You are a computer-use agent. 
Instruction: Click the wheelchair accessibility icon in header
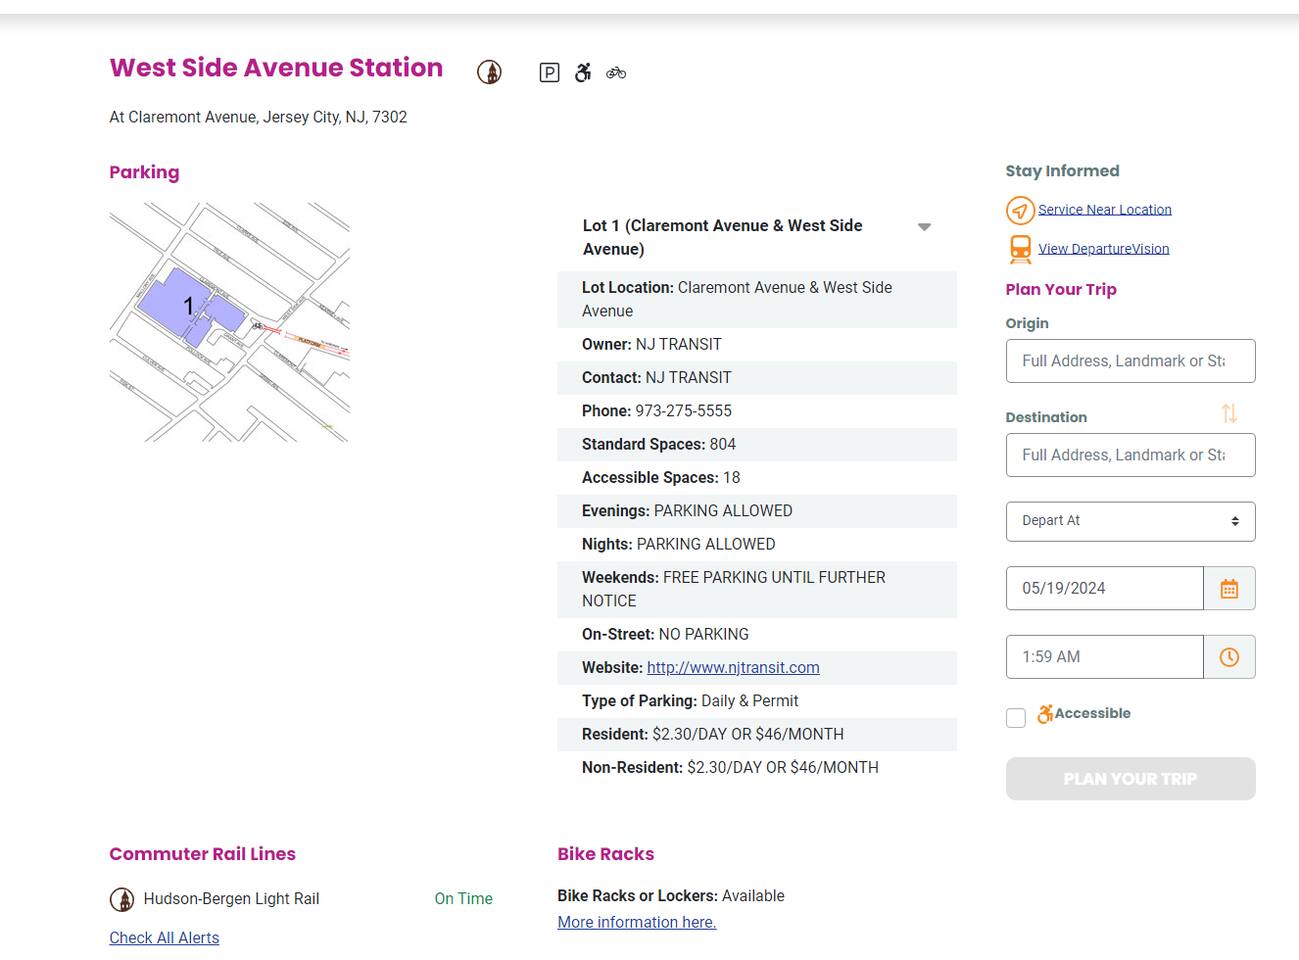pyautogui.click(x=583, y=72)
